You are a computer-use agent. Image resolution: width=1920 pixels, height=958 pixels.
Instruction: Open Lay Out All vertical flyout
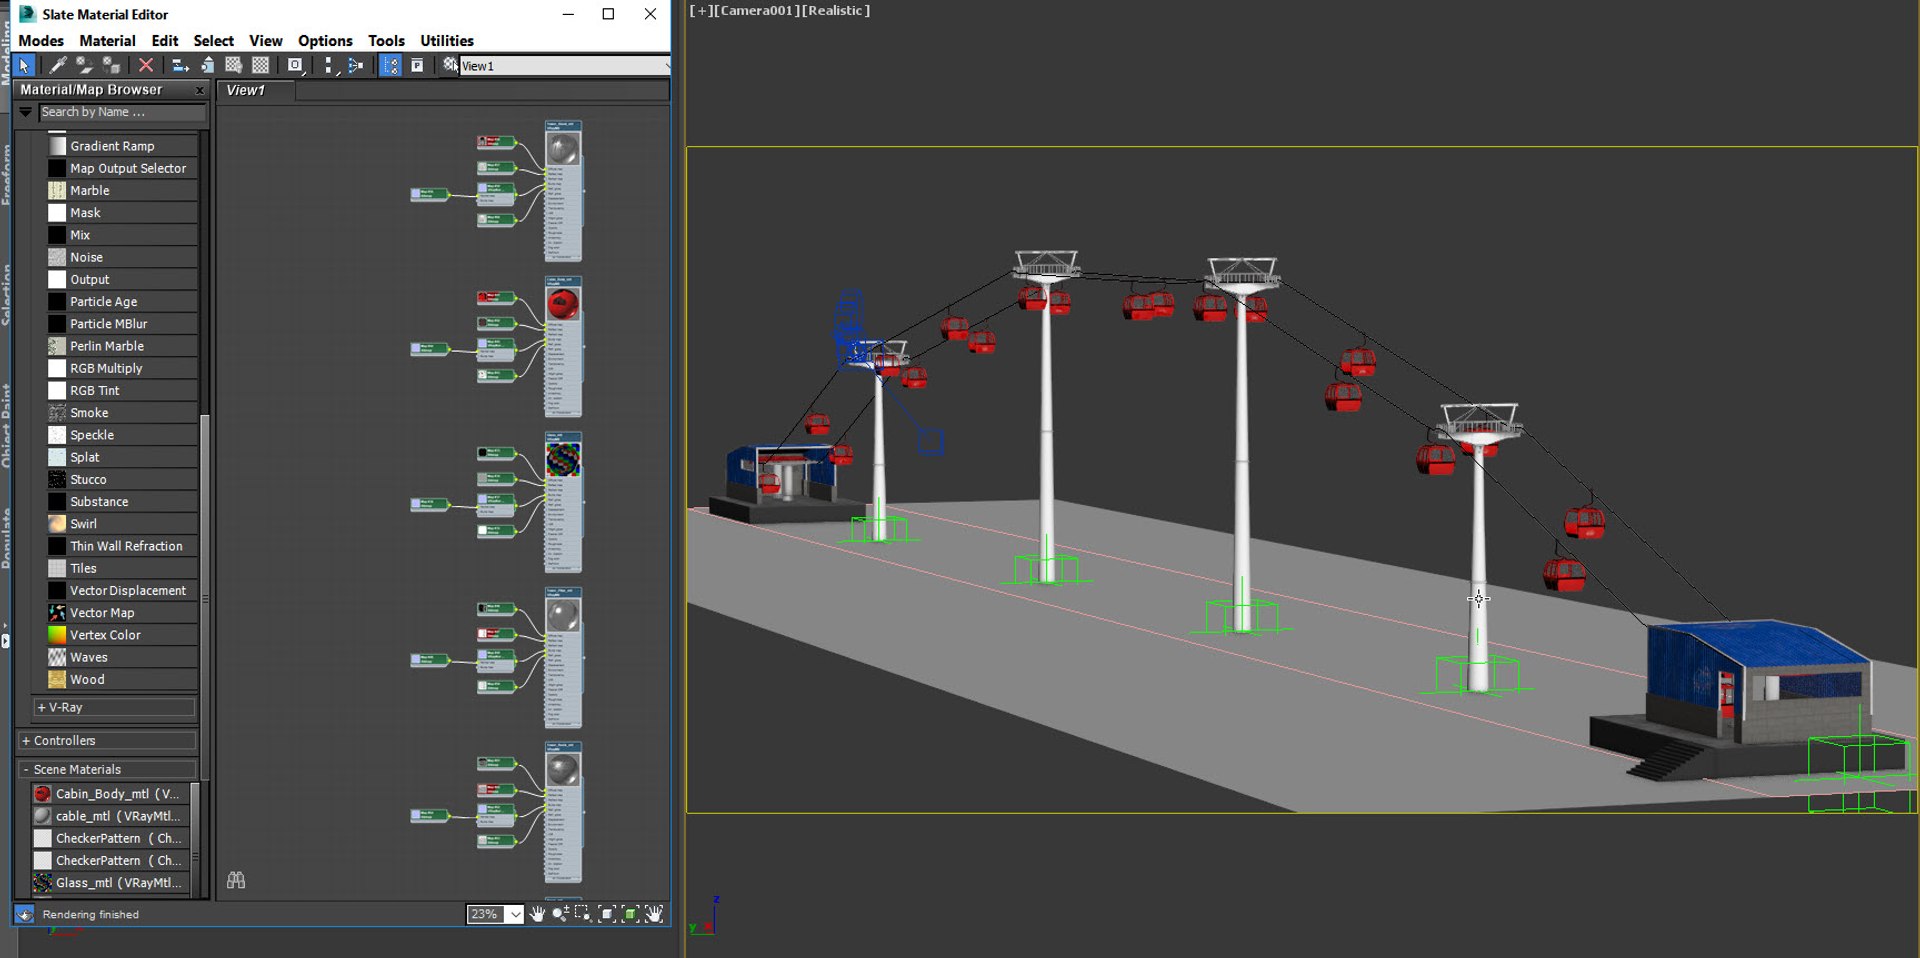click(329, 65)
